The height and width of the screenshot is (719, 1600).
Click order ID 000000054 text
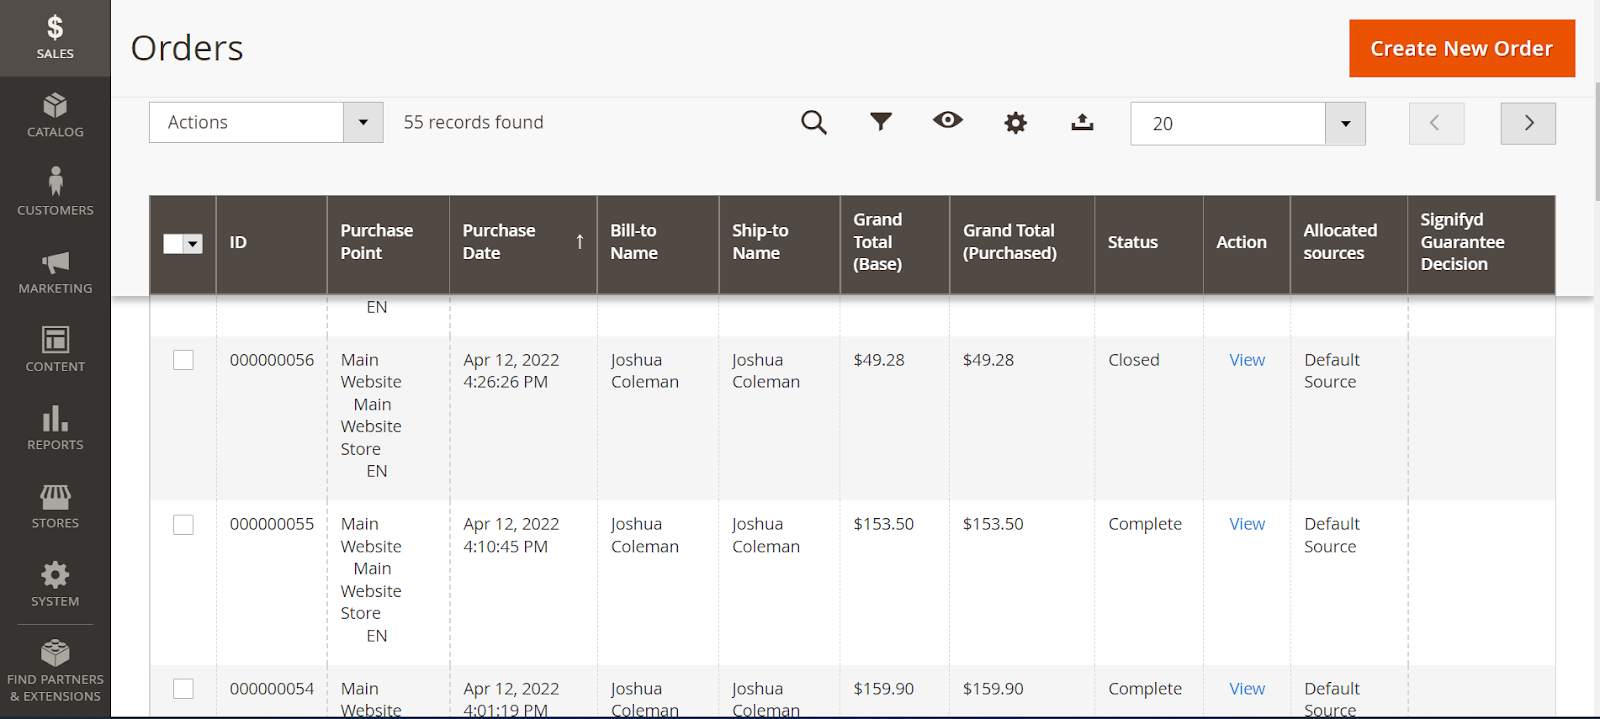[272, 689]
